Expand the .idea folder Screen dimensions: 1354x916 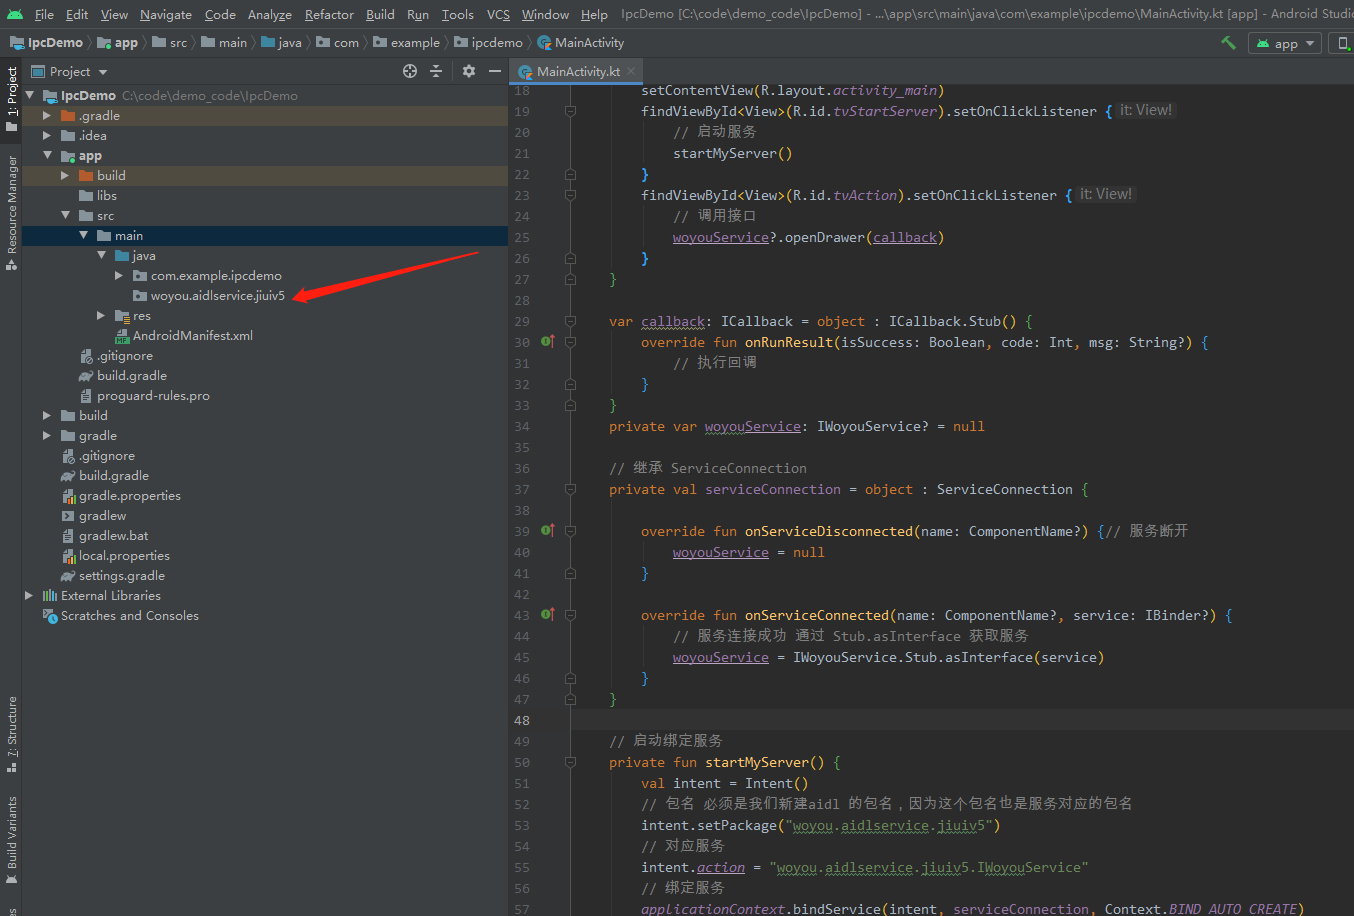click(x=47, y=135)
